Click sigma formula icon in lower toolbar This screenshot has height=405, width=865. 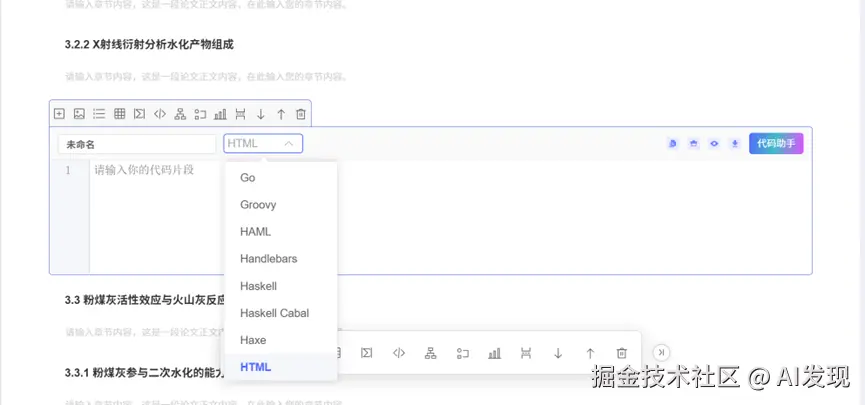click(x=366, y=353)
